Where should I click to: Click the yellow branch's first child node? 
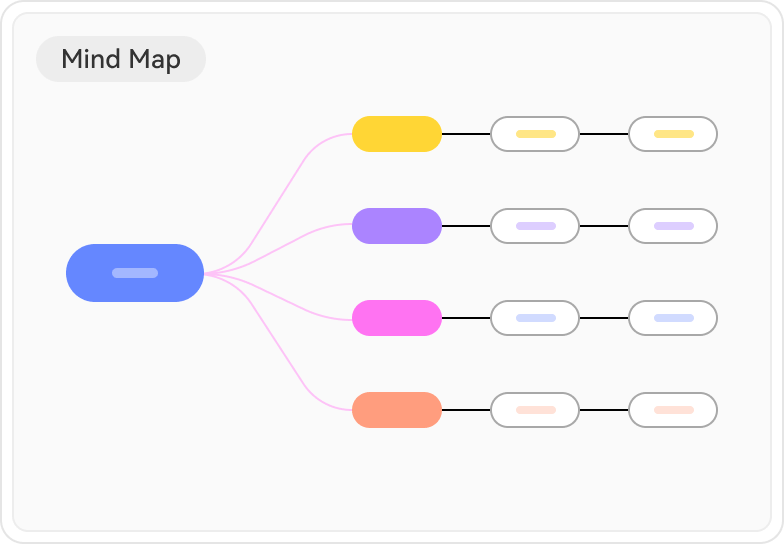(535, 134)
